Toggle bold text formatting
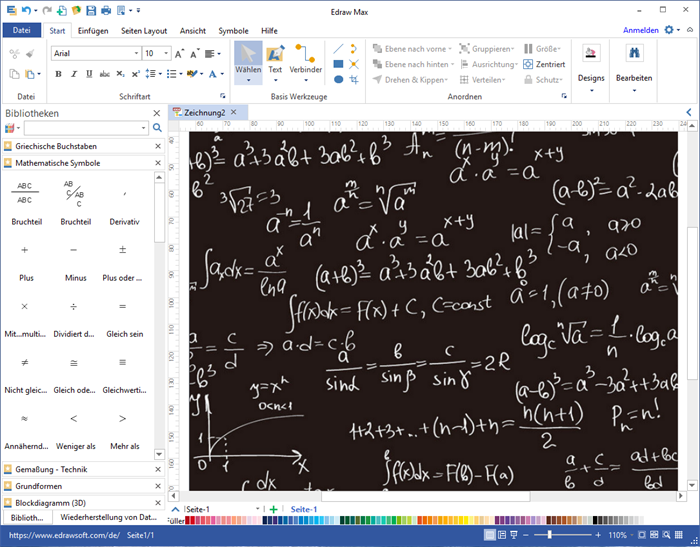The height and width of the screenshot is (547, 700). (x=59, y=74)
